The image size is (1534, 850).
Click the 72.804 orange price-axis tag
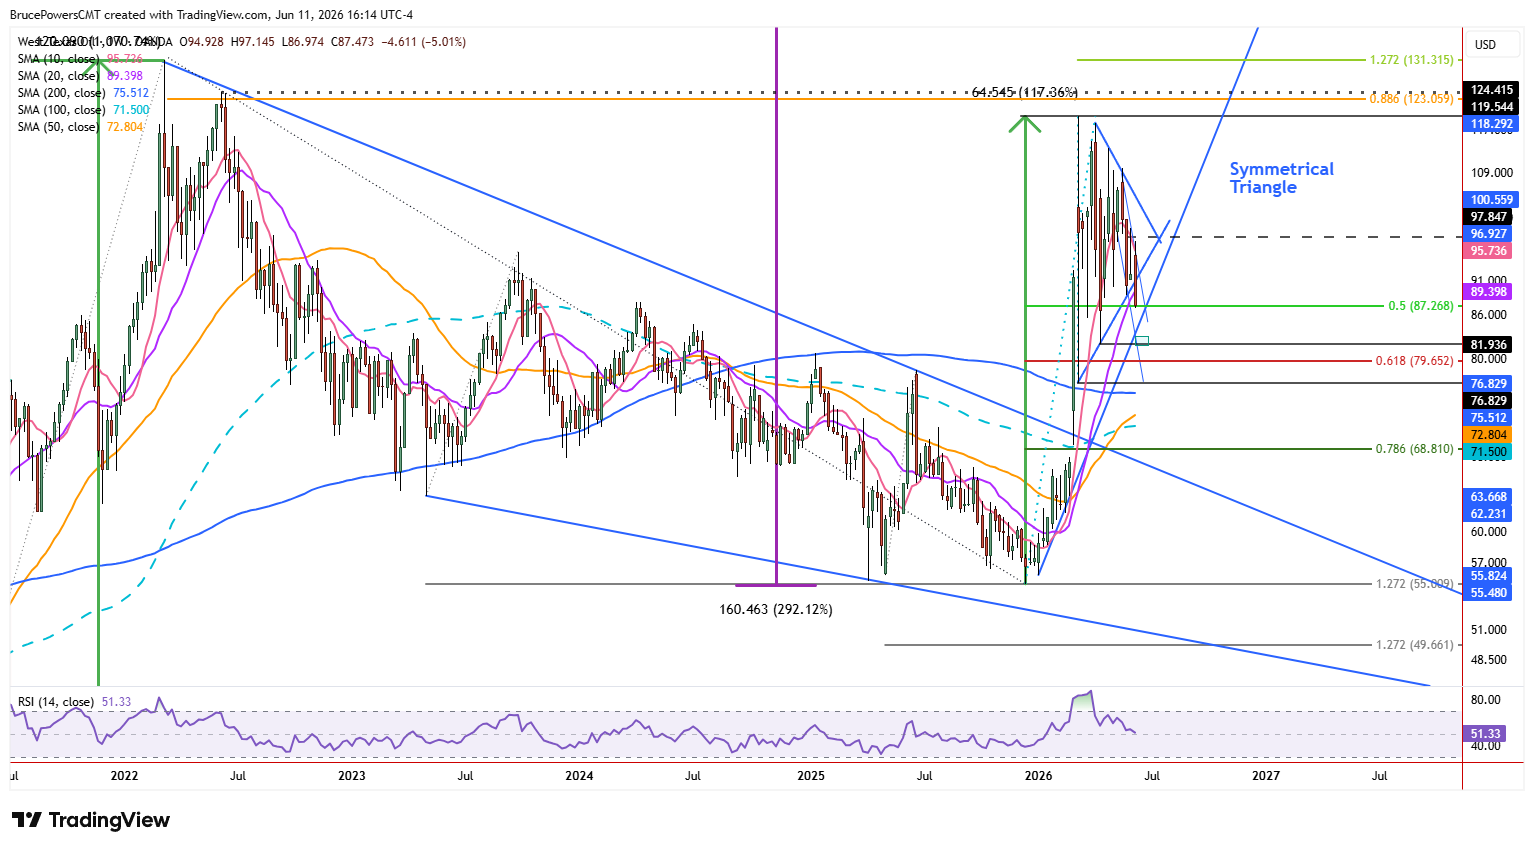[x=1488, y=435]
